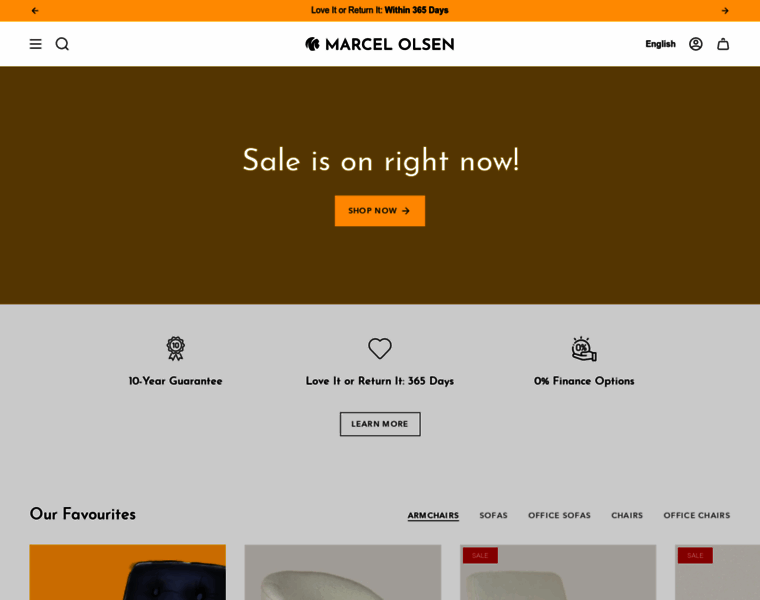Click the Marcel Olsen logo
The image size is (760, 600).
[380, 44]
